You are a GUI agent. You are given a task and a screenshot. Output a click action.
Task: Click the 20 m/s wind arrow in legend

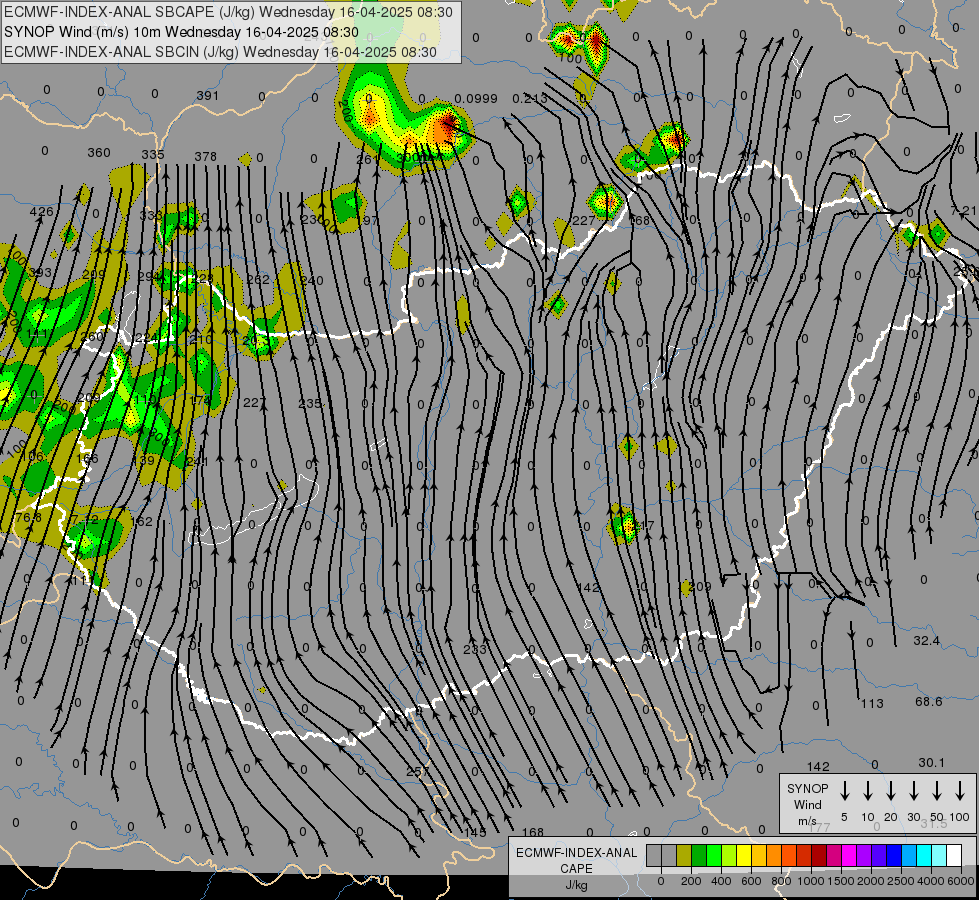(891, 790)
